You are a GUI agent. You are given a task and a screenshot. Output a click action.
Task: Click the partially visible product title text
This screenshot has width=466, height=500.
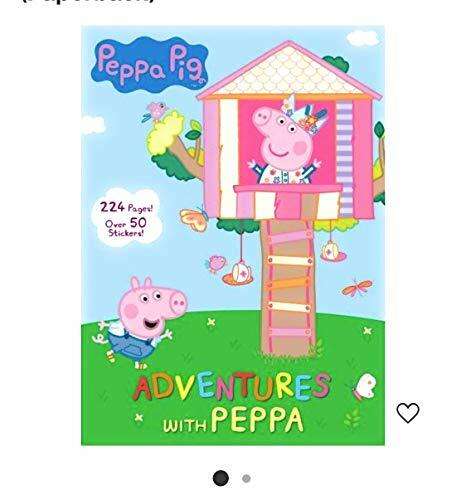[x=87, y=1]
